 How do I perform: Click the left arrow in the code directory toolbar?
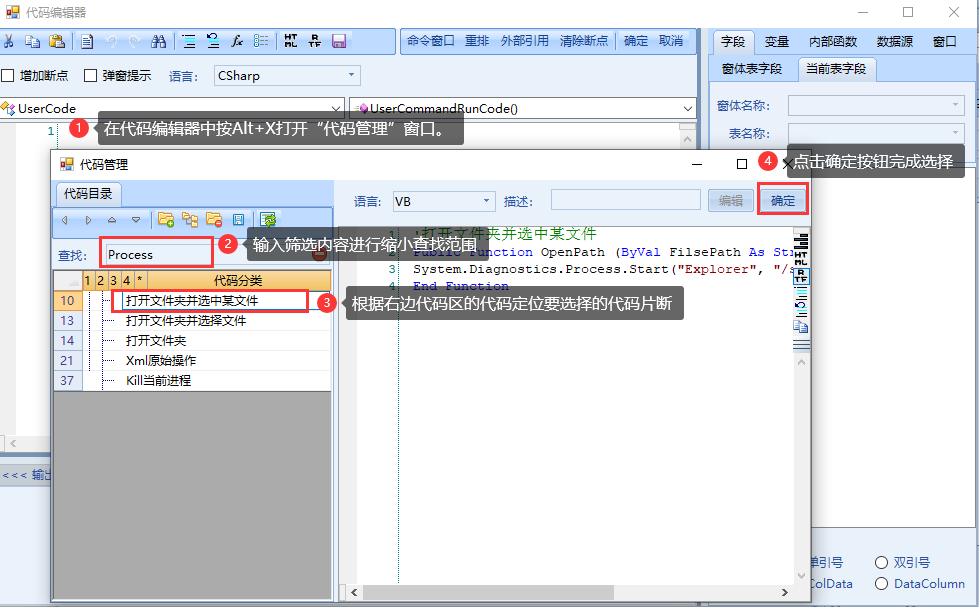[64, 220]
